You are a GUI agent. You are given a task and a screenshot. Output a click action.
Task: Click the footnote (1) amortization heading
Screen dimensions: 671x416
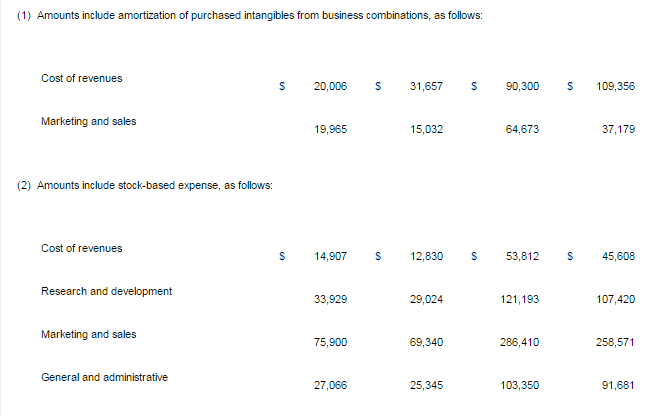pos(249,15)
